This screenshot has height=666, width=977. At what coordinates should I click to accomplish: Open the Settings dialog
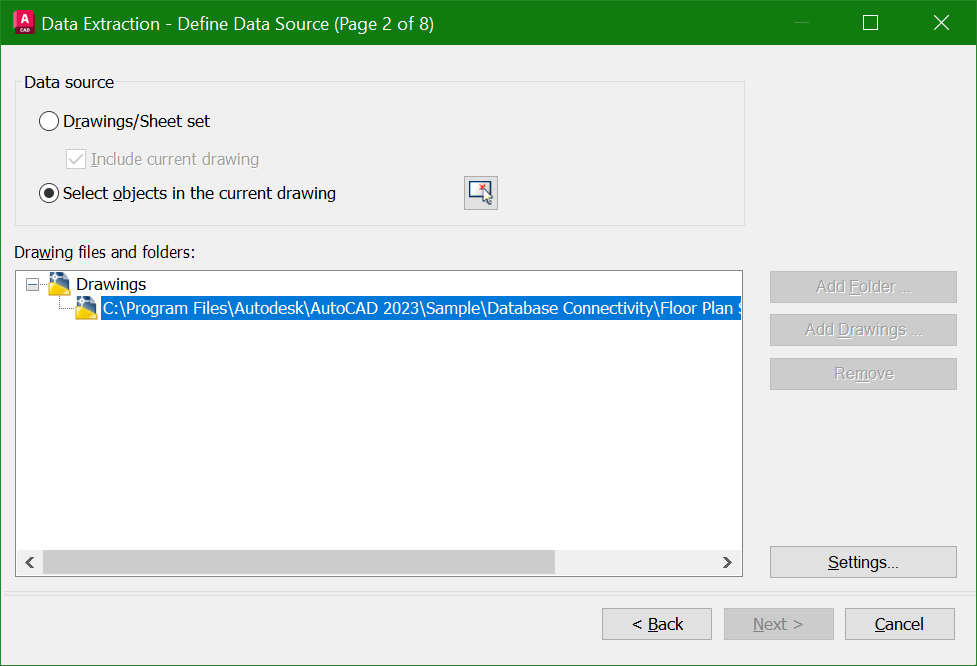pos(863,562)
